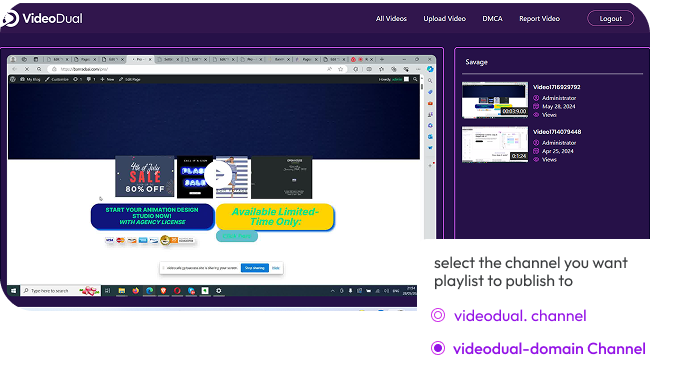The width and height of the screenshot is (673, 386).
Task: Open Microsoft Edge from the taskbar
Action: pos(149,291)
